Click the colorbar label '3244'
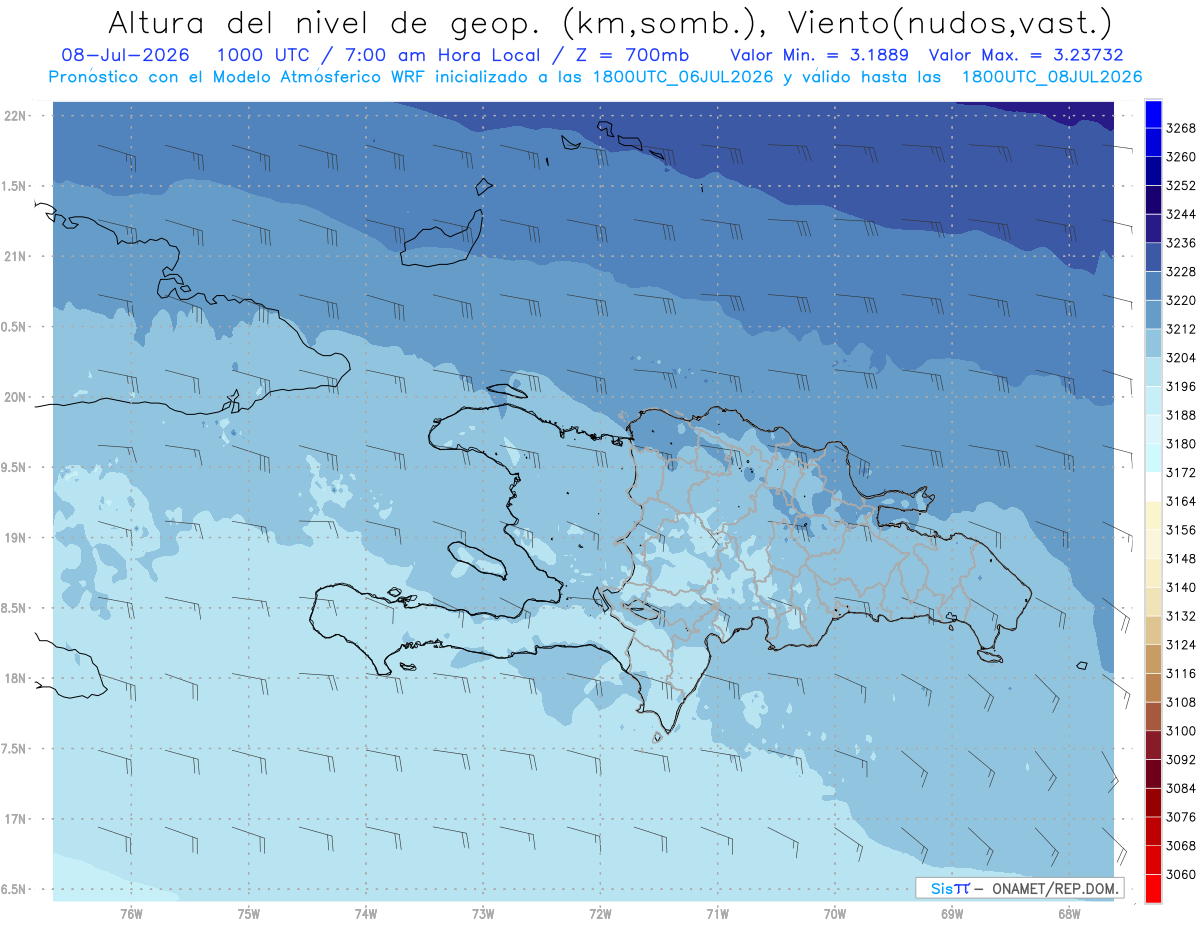 click(x=1181, y=214)
